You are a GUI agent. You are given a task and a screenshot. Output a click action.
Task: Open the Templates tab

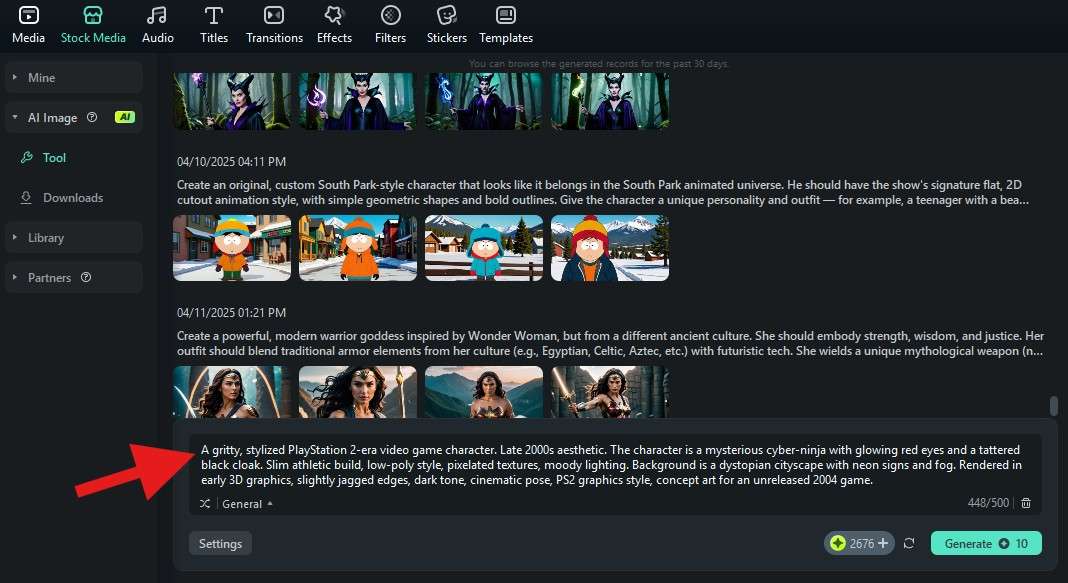pyautogui.click(x=506, y=25)
